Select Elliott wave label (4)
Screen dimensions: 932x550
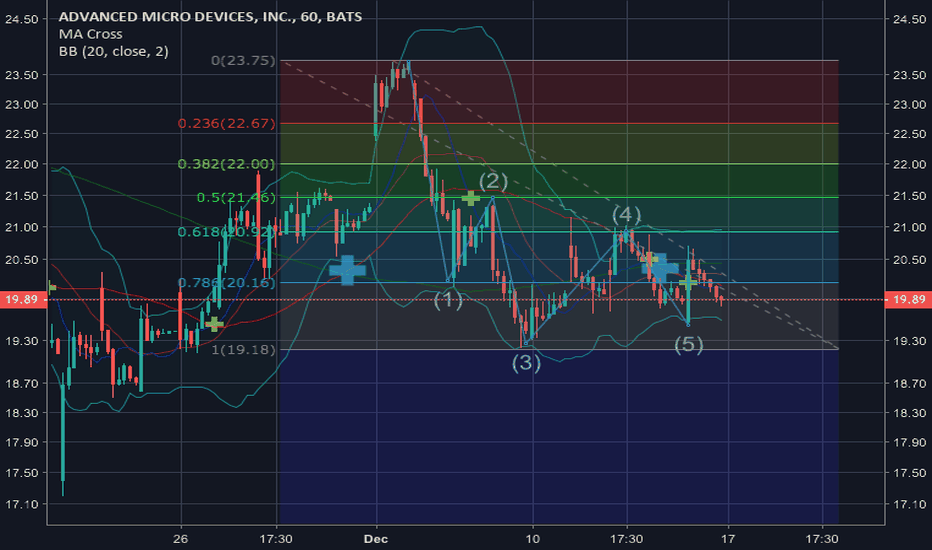[626, 215]
